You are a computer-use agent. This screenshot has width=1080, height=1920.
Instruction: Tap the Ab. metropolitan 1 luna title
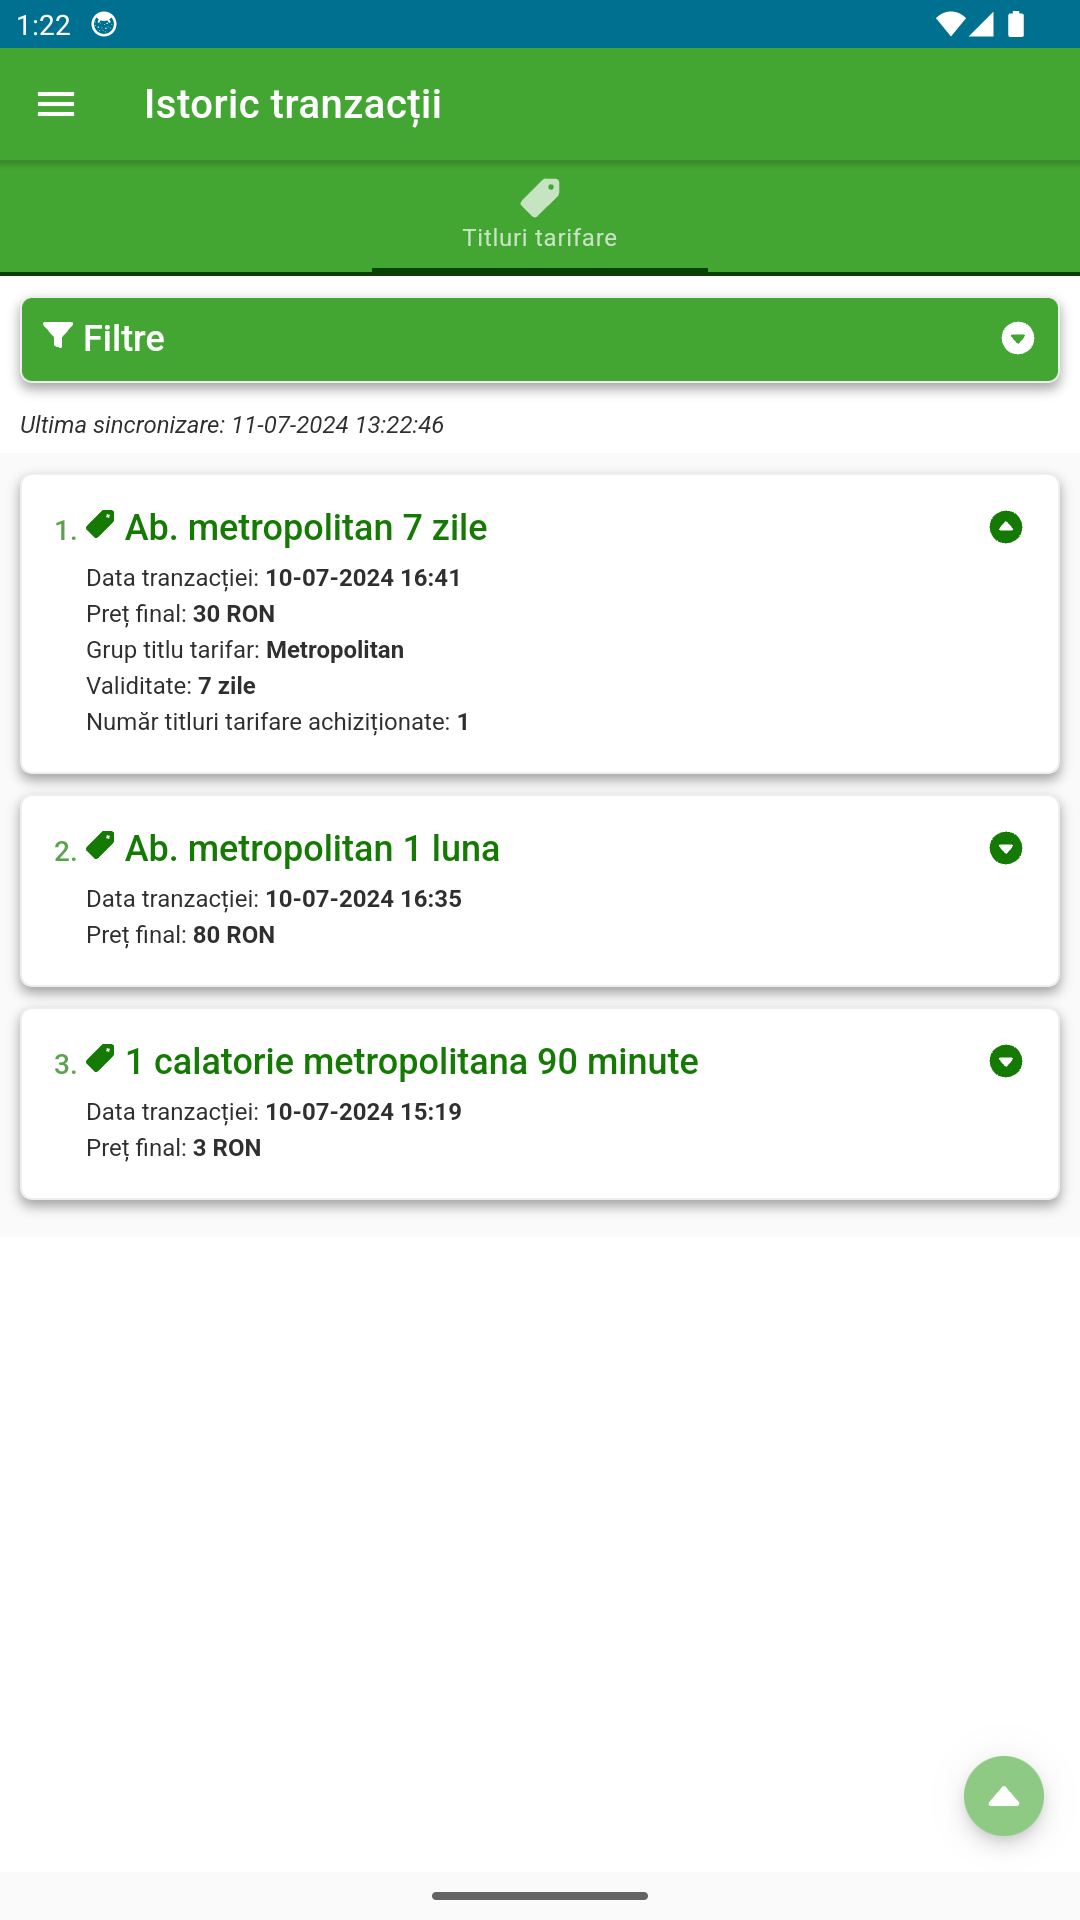click(312, 849)
